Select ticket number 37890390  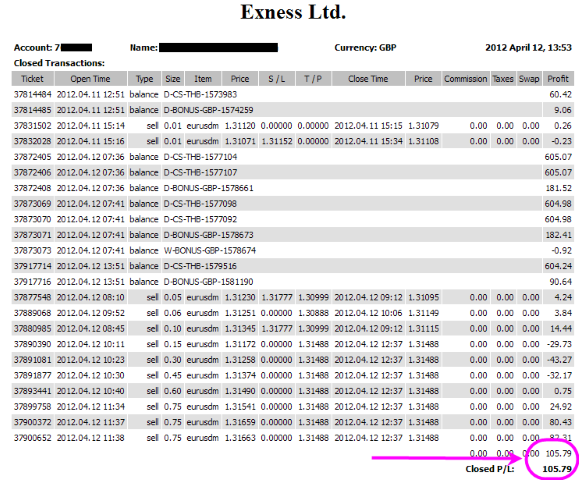(32, 344)
